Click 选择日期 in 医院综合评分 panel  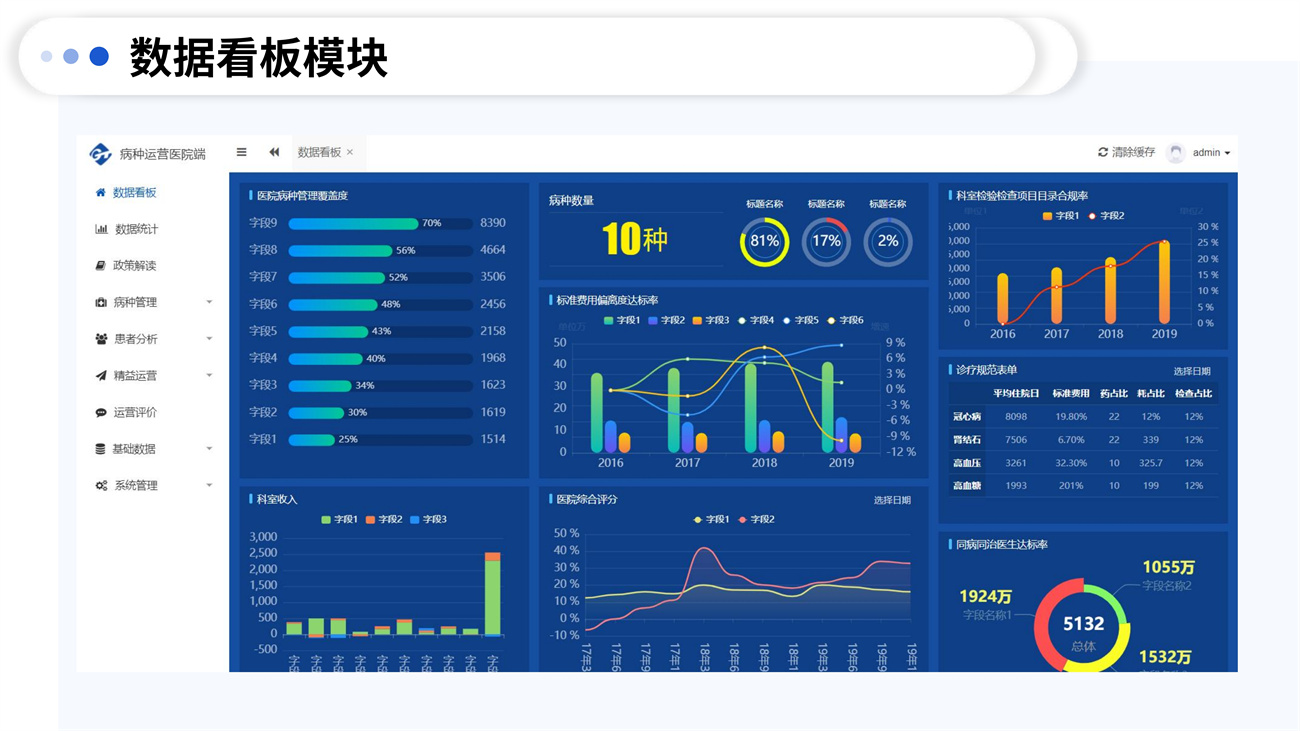tap(892, 500)
